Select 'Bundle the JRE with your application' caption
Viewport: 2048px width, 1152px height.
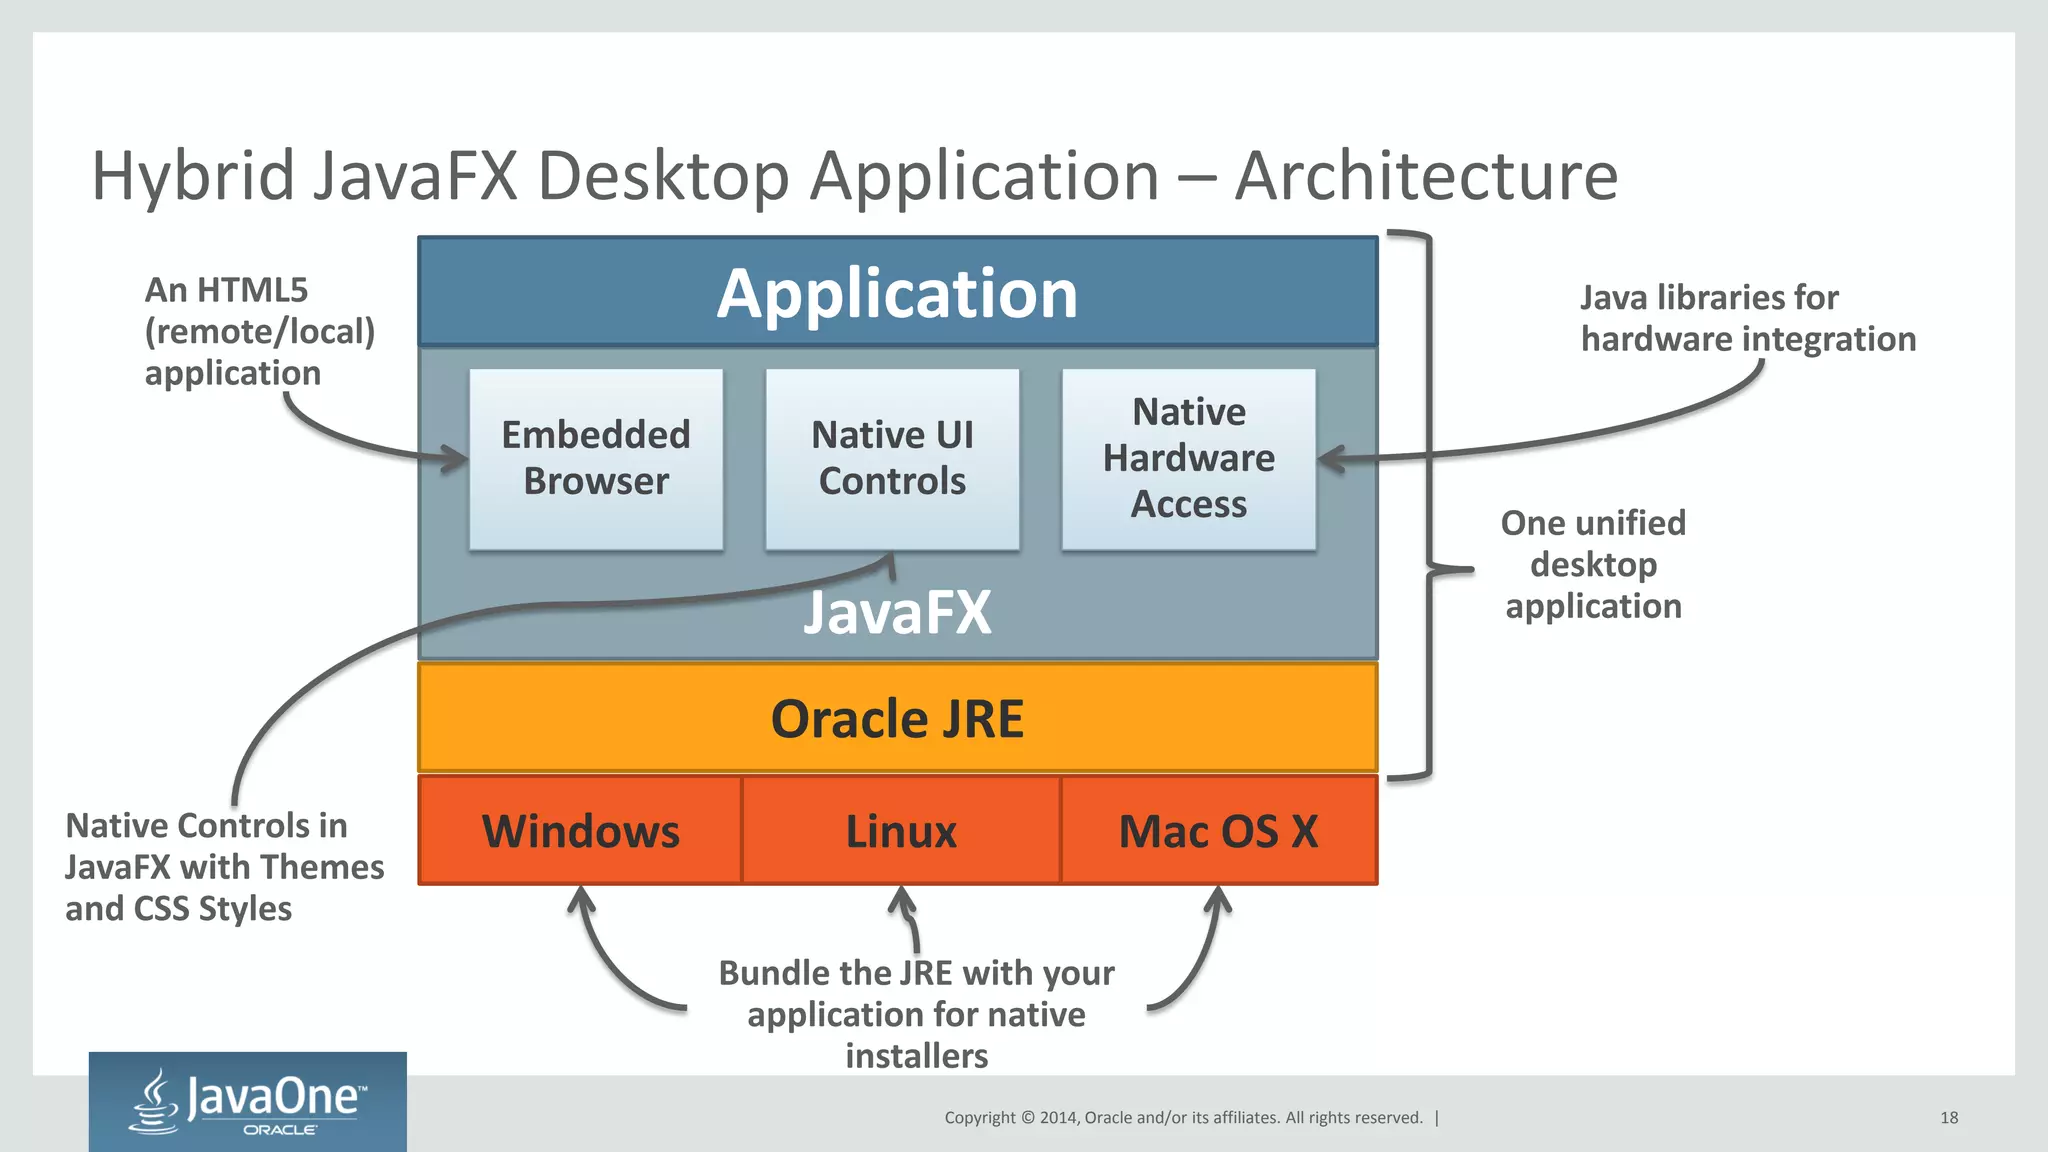coord(916,1014)
